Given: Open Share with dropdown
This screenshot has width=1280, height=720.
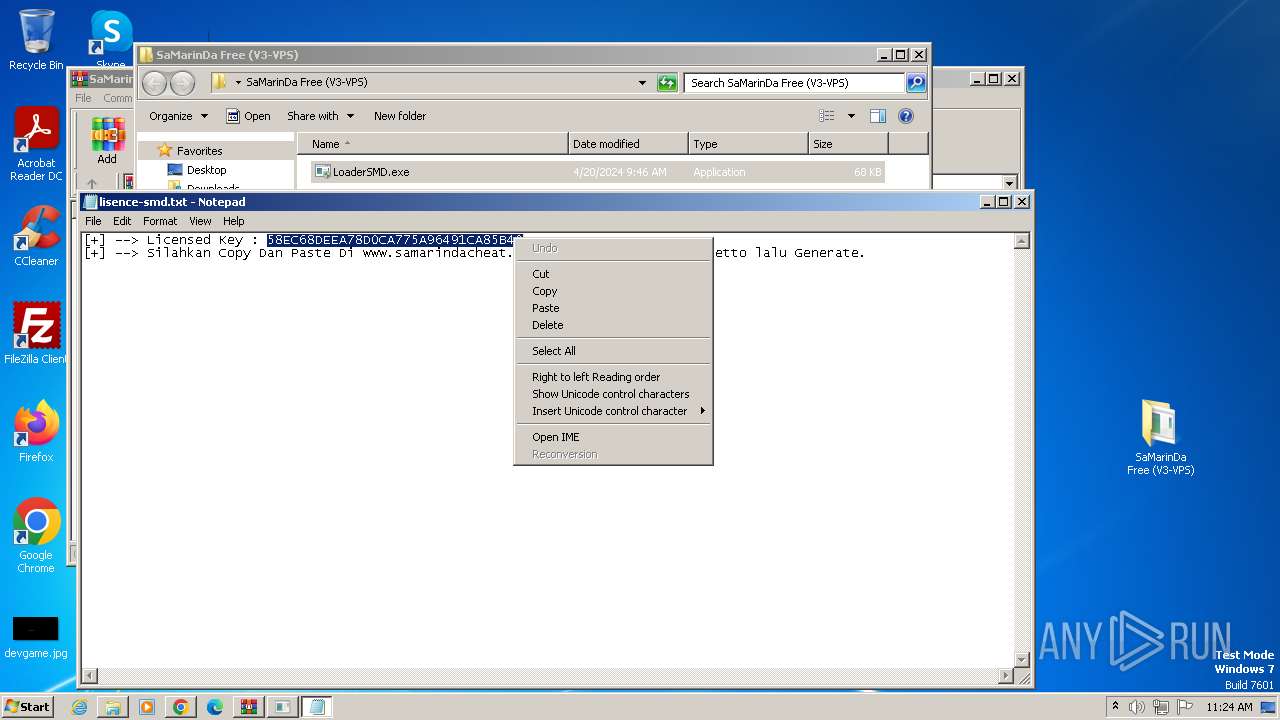Looking at the screenshot, I should pos(320,116).
